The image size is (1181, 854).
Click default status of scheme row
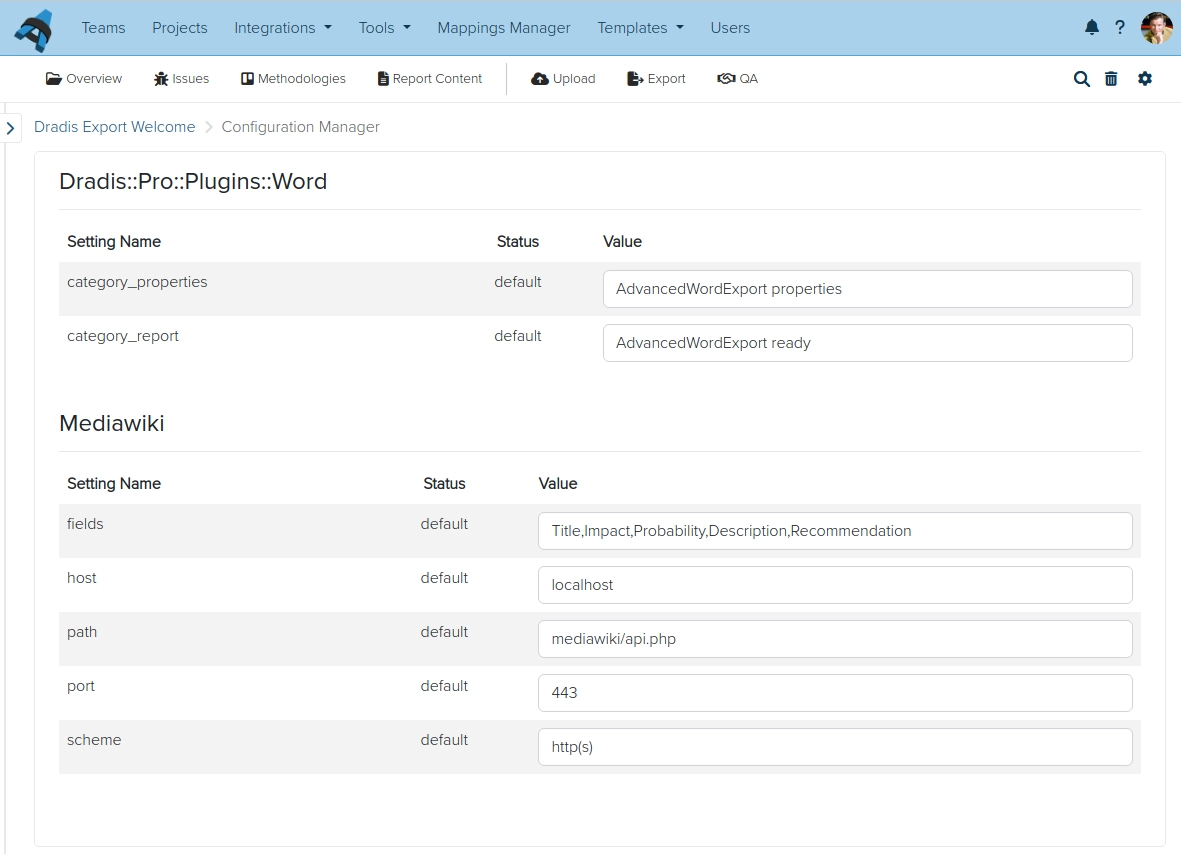444,740
